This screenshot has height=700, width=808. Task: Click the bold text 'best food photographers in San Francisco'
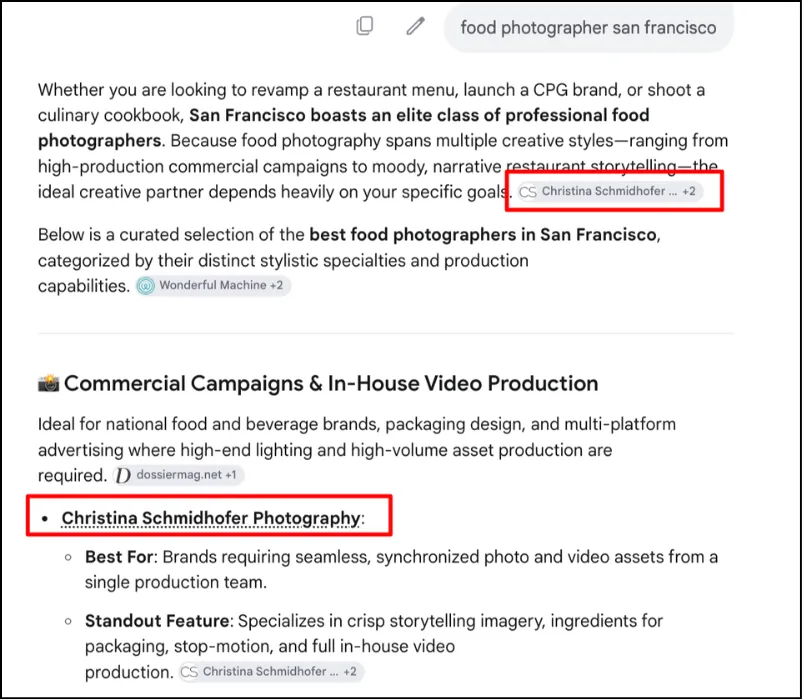click(x=483, y=235)
